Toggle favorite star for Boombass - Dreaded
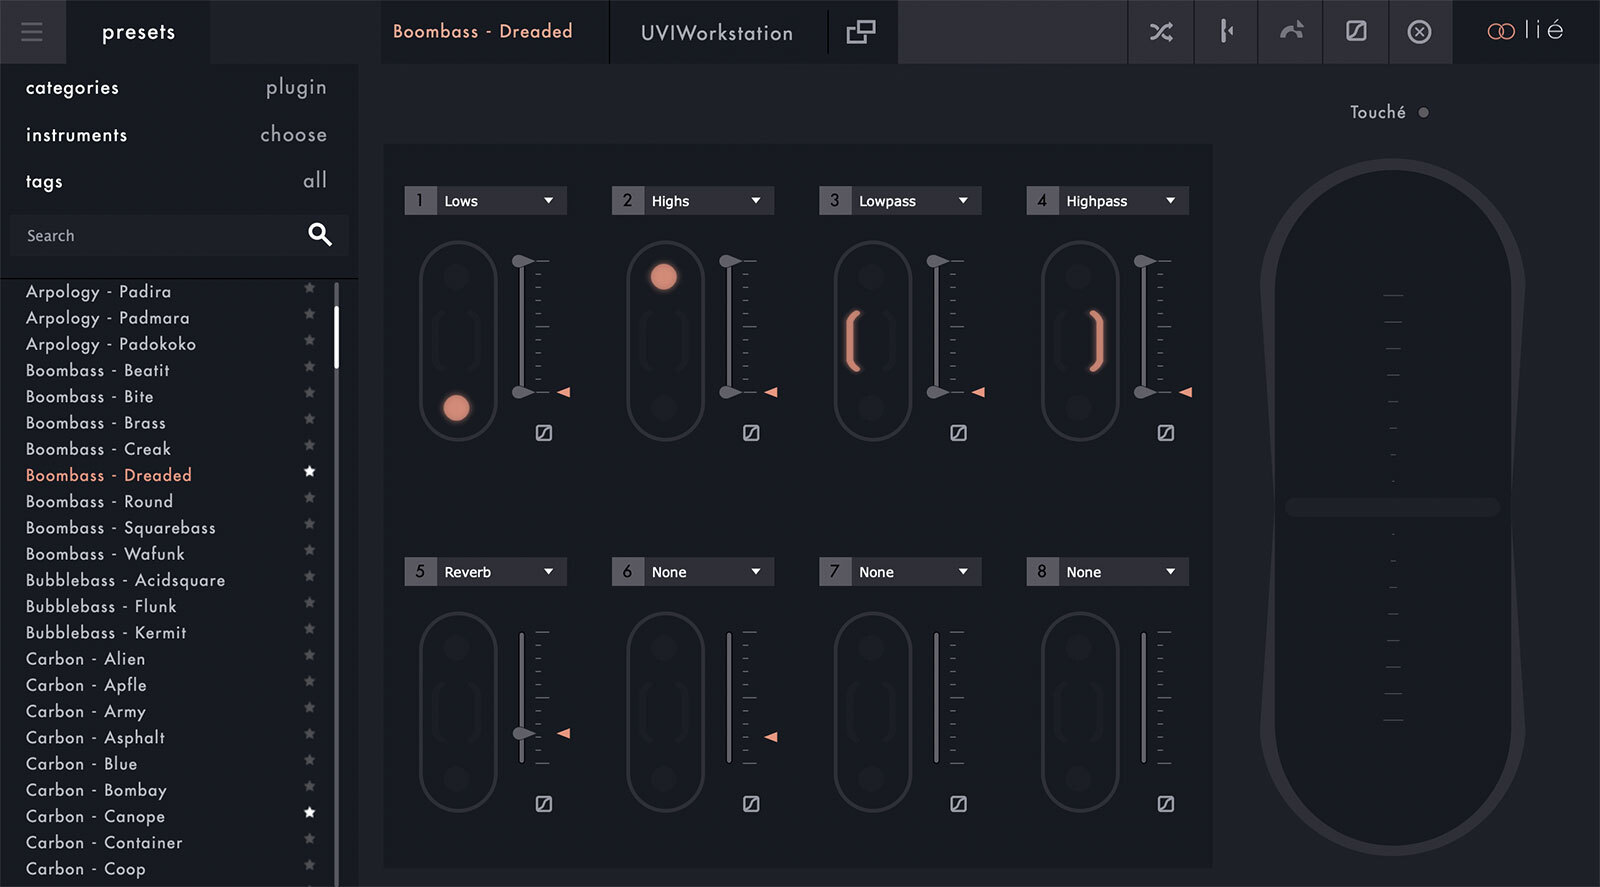The width and height of the screenshot is (1600, 887). [x=310, y=472]
